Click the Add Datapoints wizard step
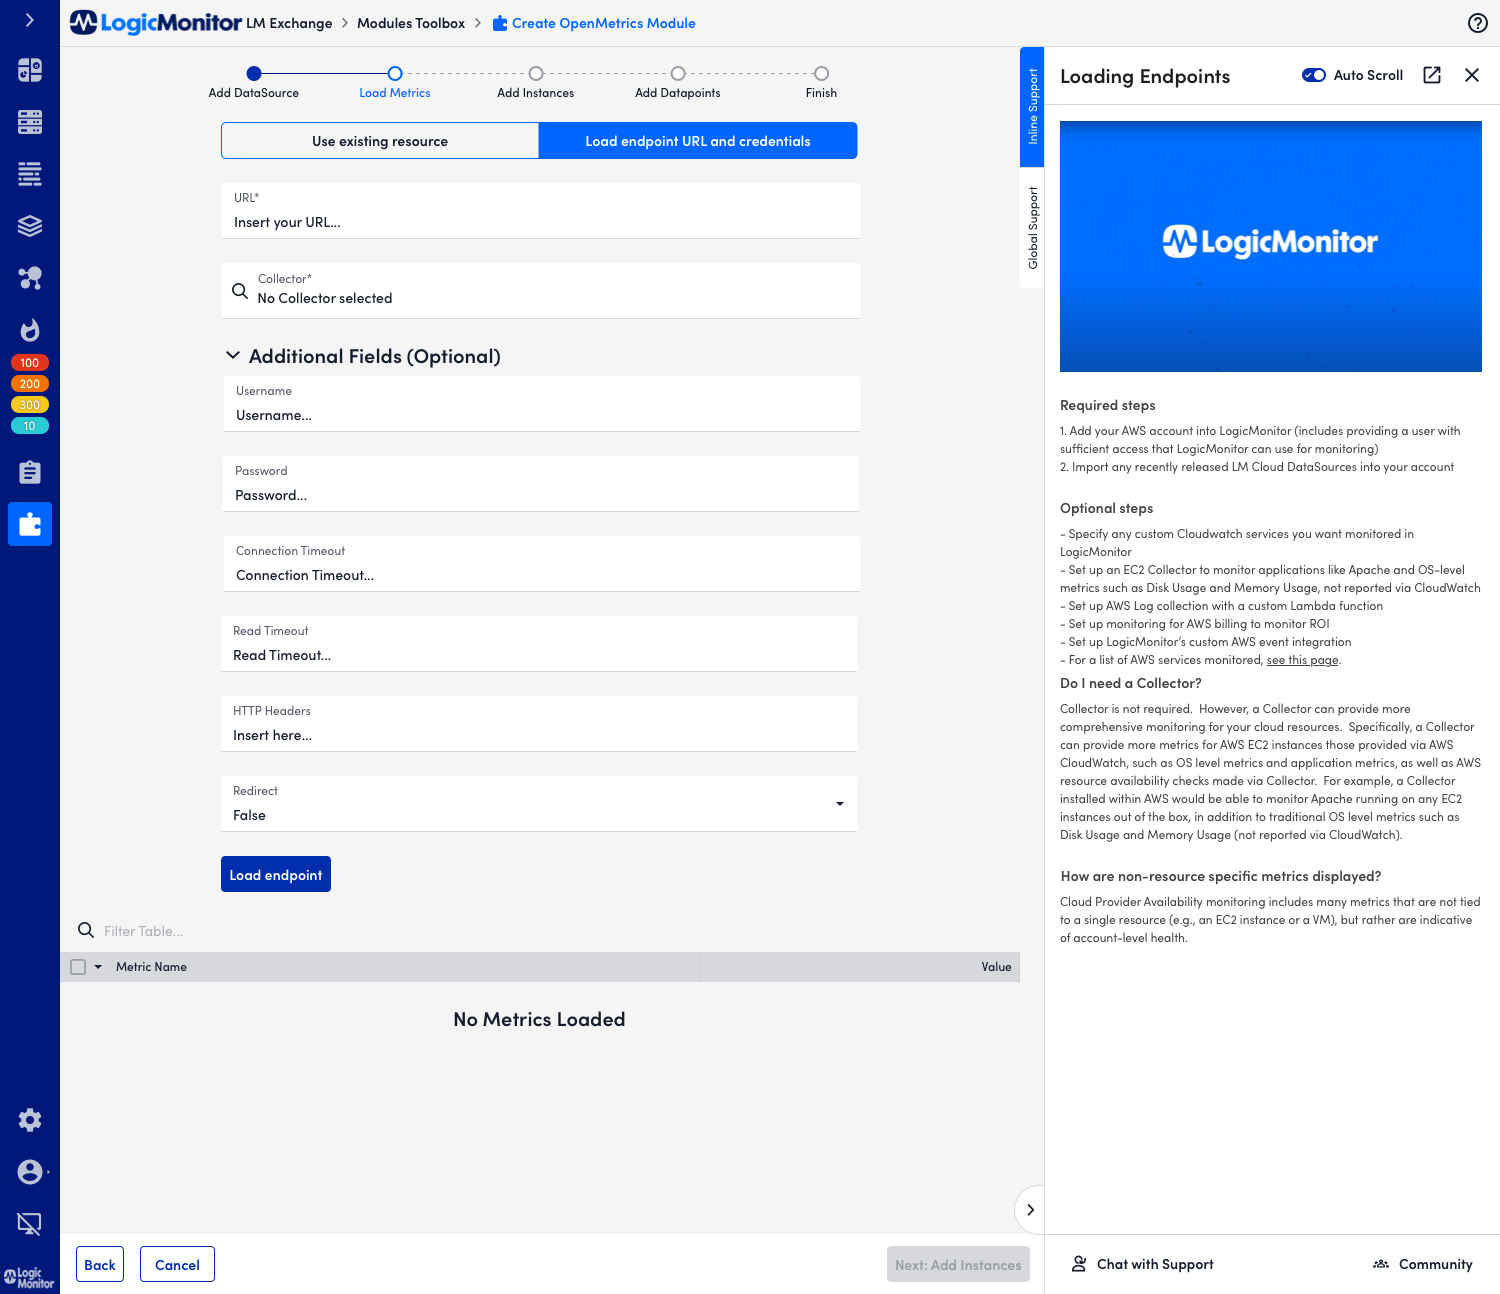1500x1294 pixels. [x=678, y=82]
